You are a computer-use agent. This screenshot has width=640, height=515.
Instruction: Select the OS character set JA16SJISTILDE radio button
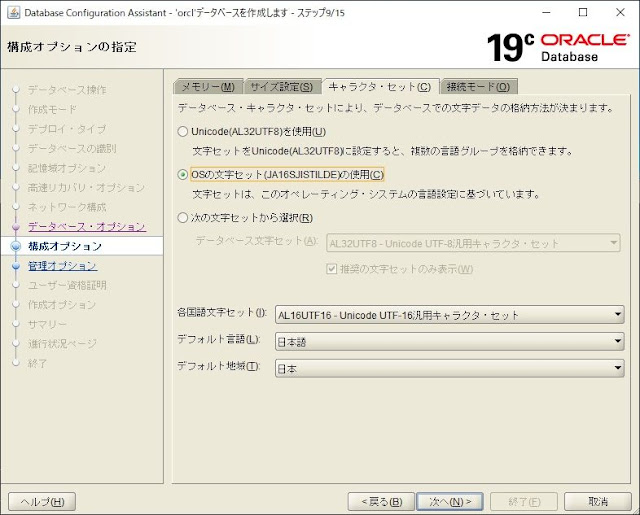tap(182, 175)
